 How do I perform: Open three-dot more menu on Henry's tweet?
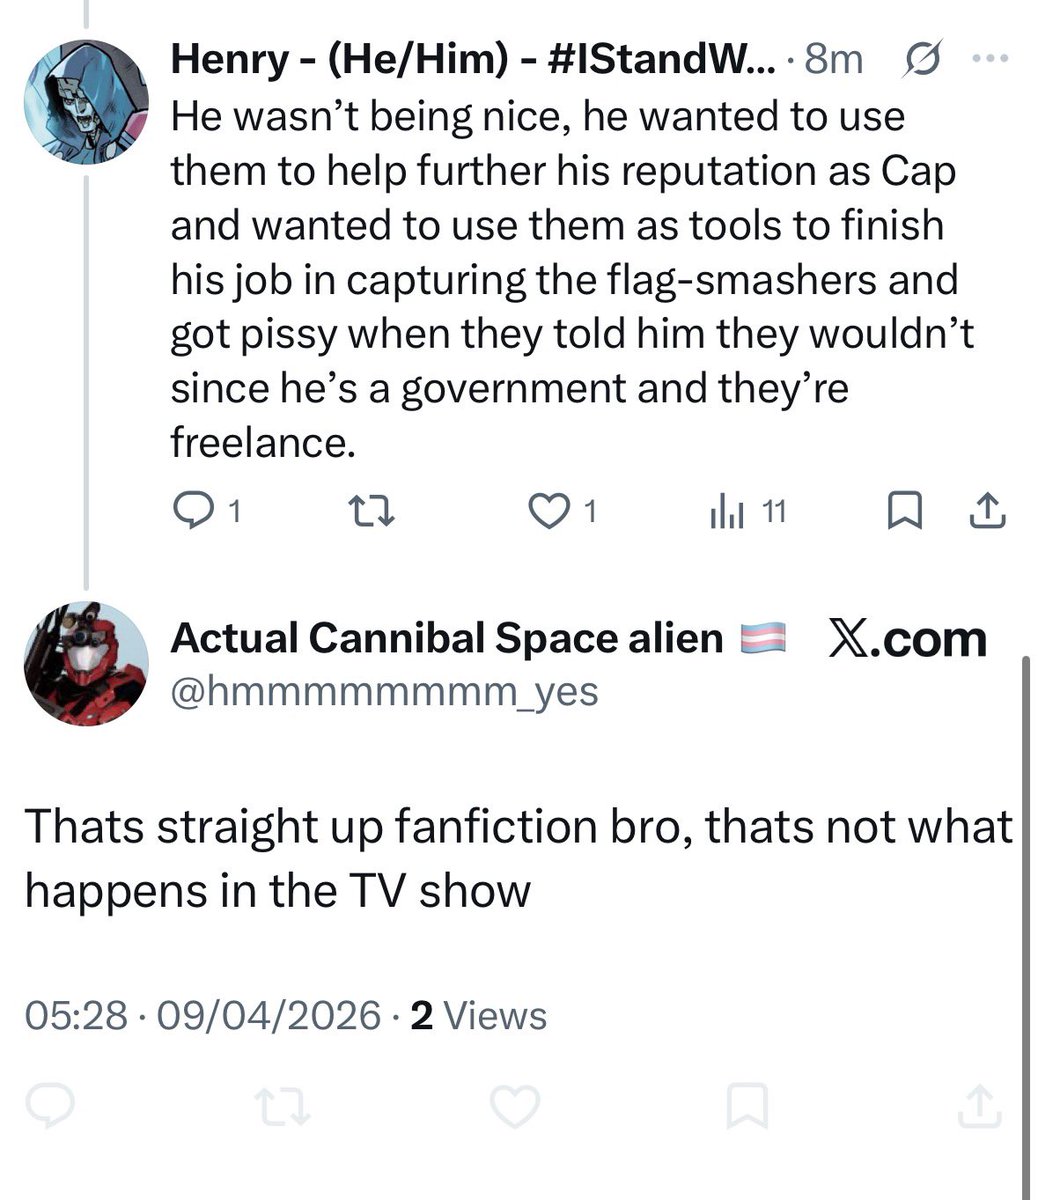(x=990, y=60)
